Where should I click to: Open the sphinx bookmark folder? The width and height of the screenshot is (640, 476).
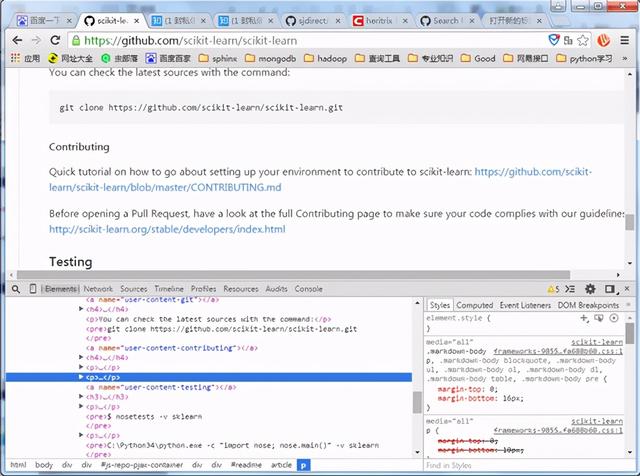coord(218,58)
